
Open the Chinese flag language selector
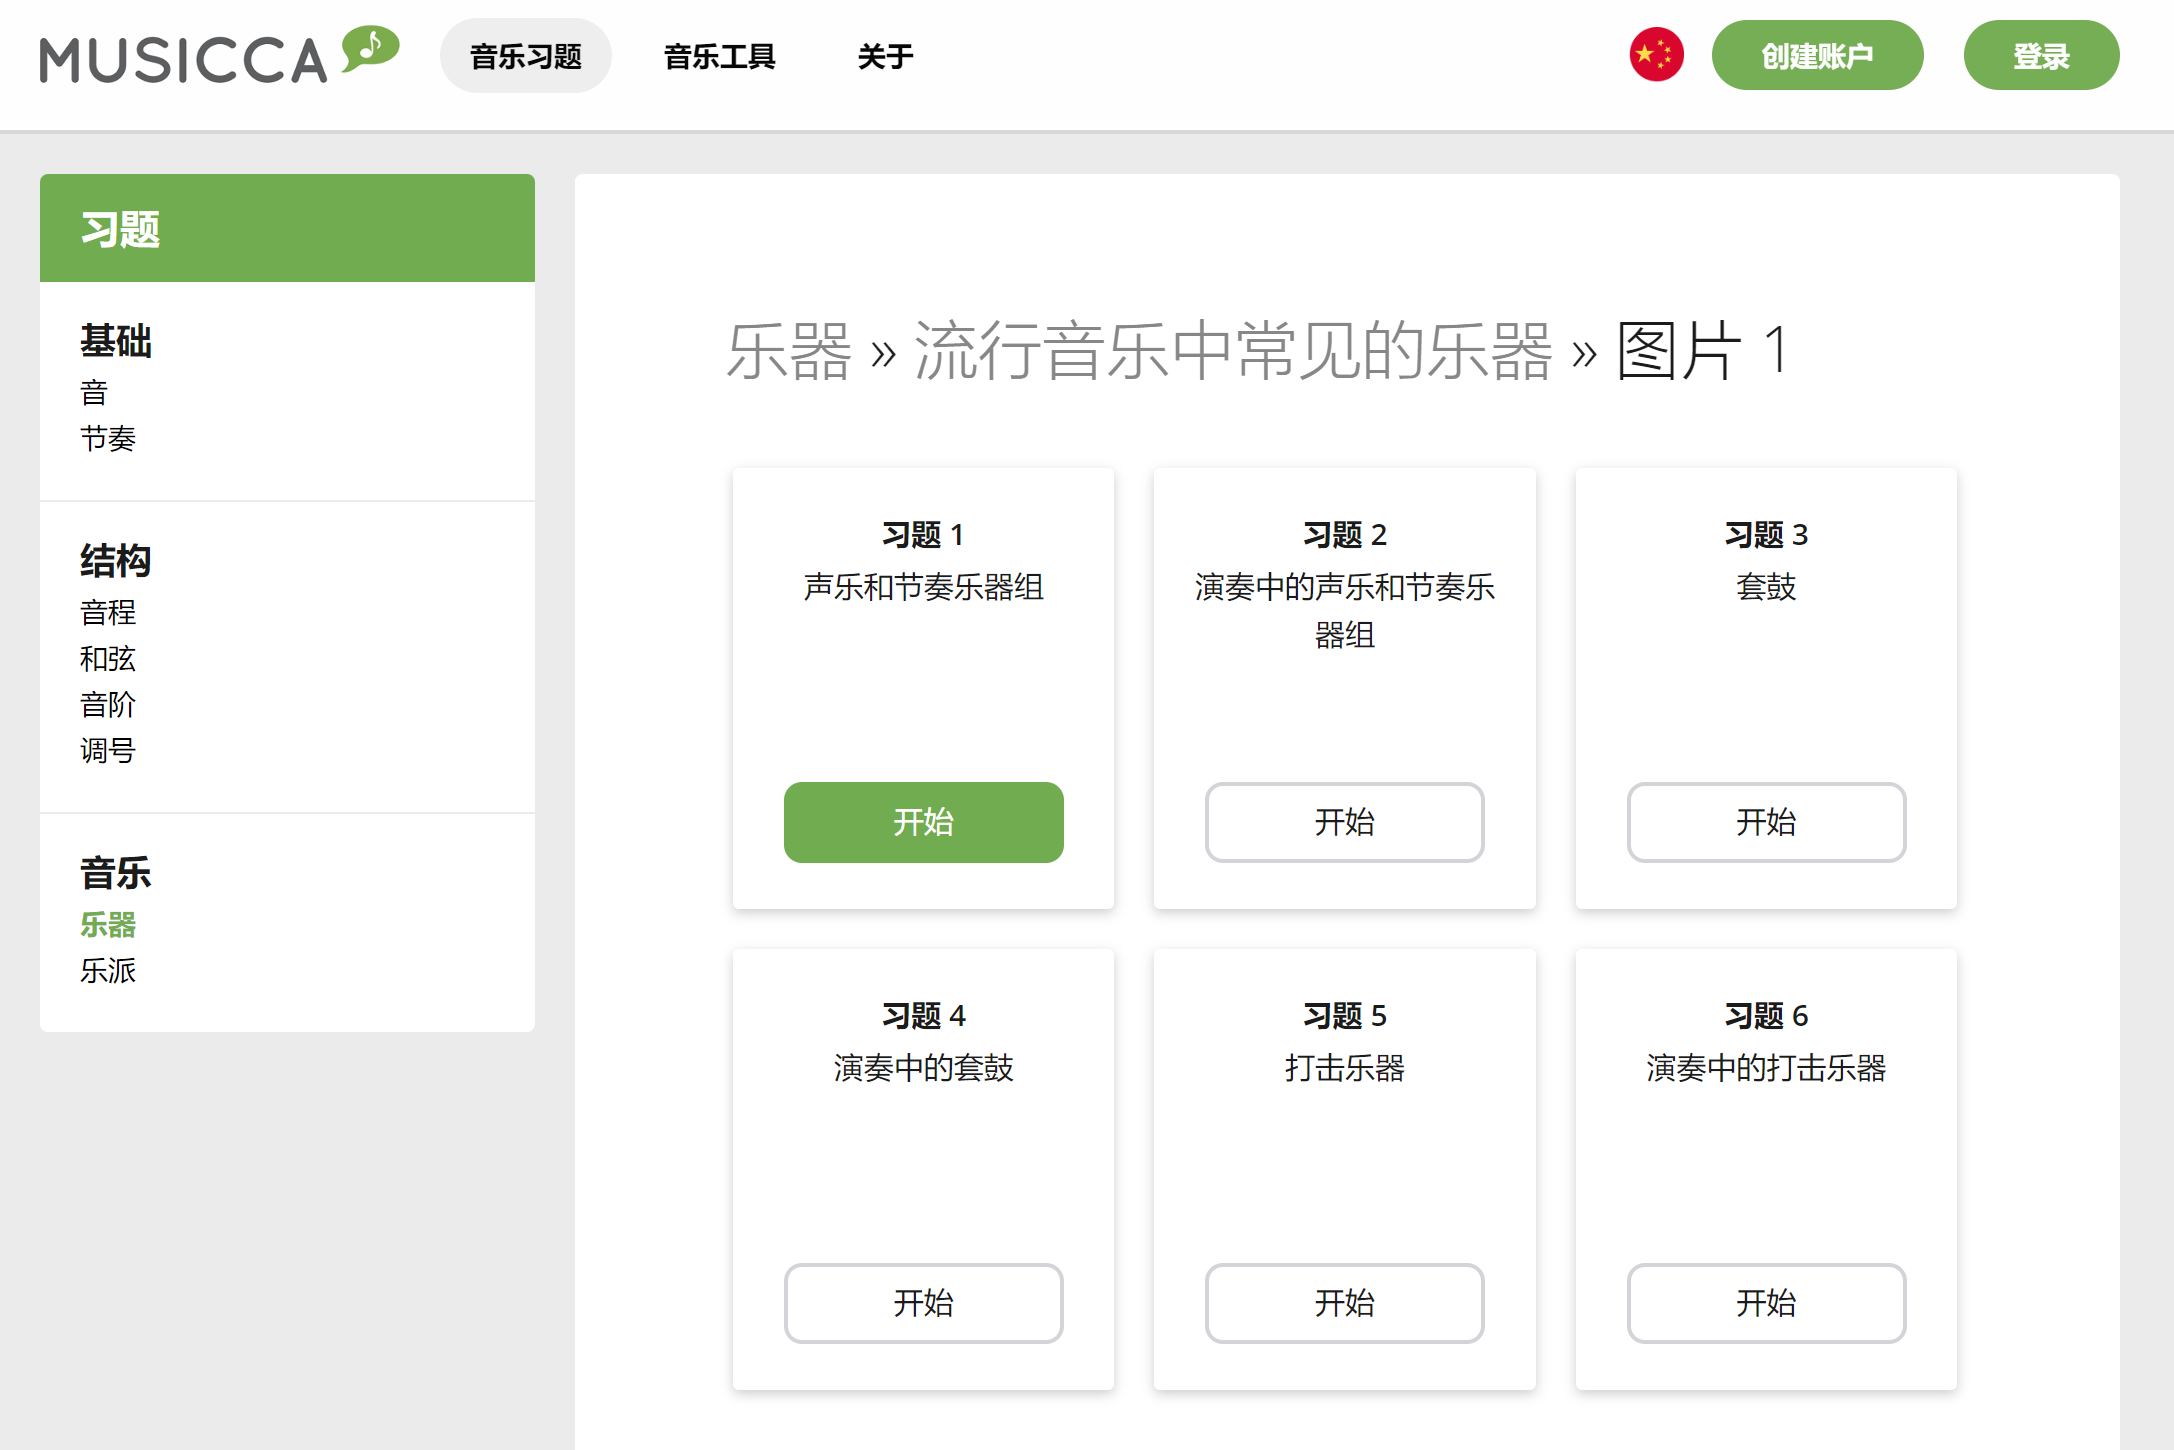(1655, 55)
